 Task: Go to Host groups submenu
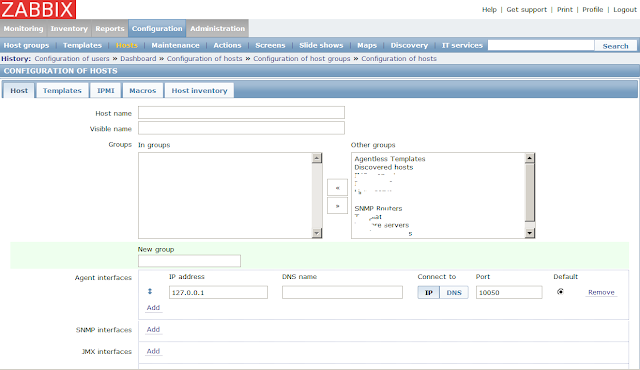click(26, 45)
